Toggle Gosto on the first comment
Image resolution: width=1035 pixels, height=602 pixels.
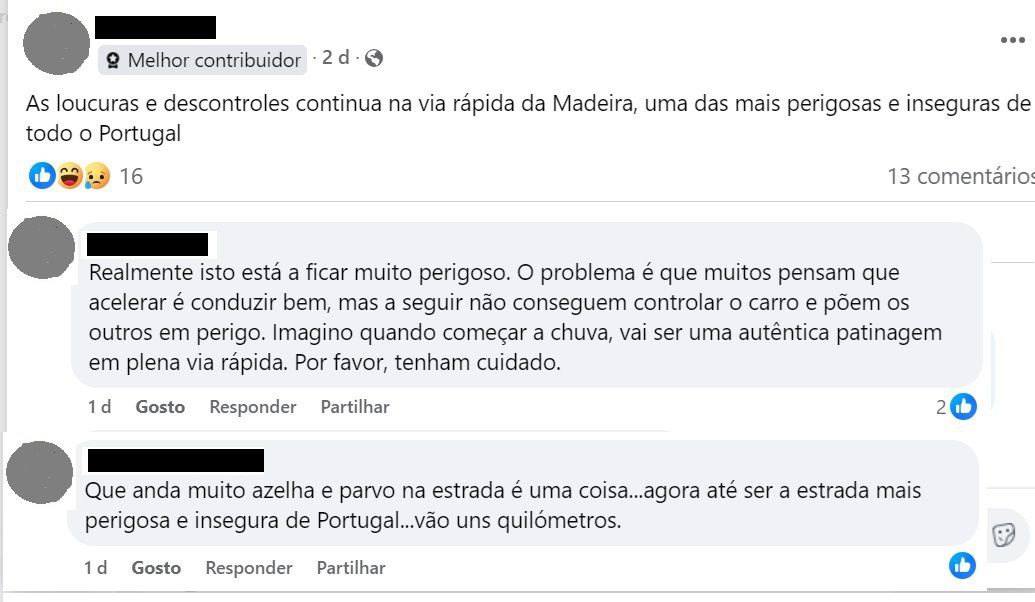160,407
